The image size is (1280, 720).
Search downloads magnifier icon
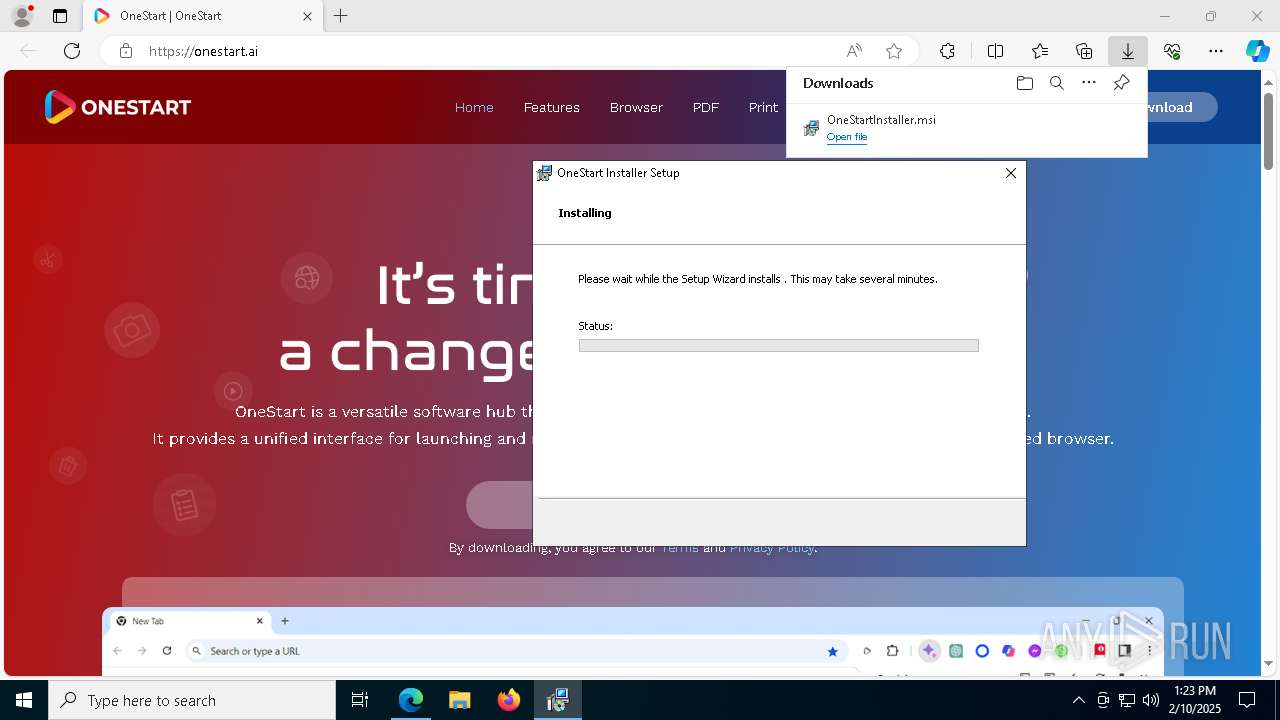(1056, 83)
